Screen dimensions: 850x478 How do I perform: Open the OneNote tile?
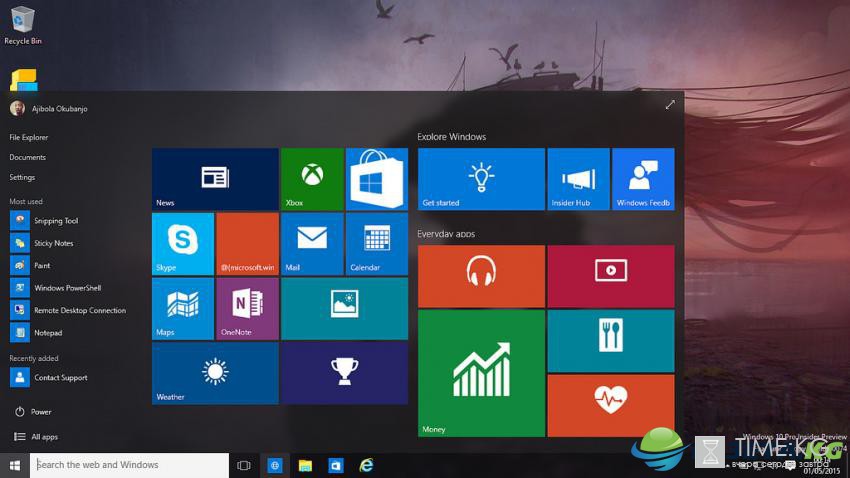pyautogui.click(x=248, y=308)
